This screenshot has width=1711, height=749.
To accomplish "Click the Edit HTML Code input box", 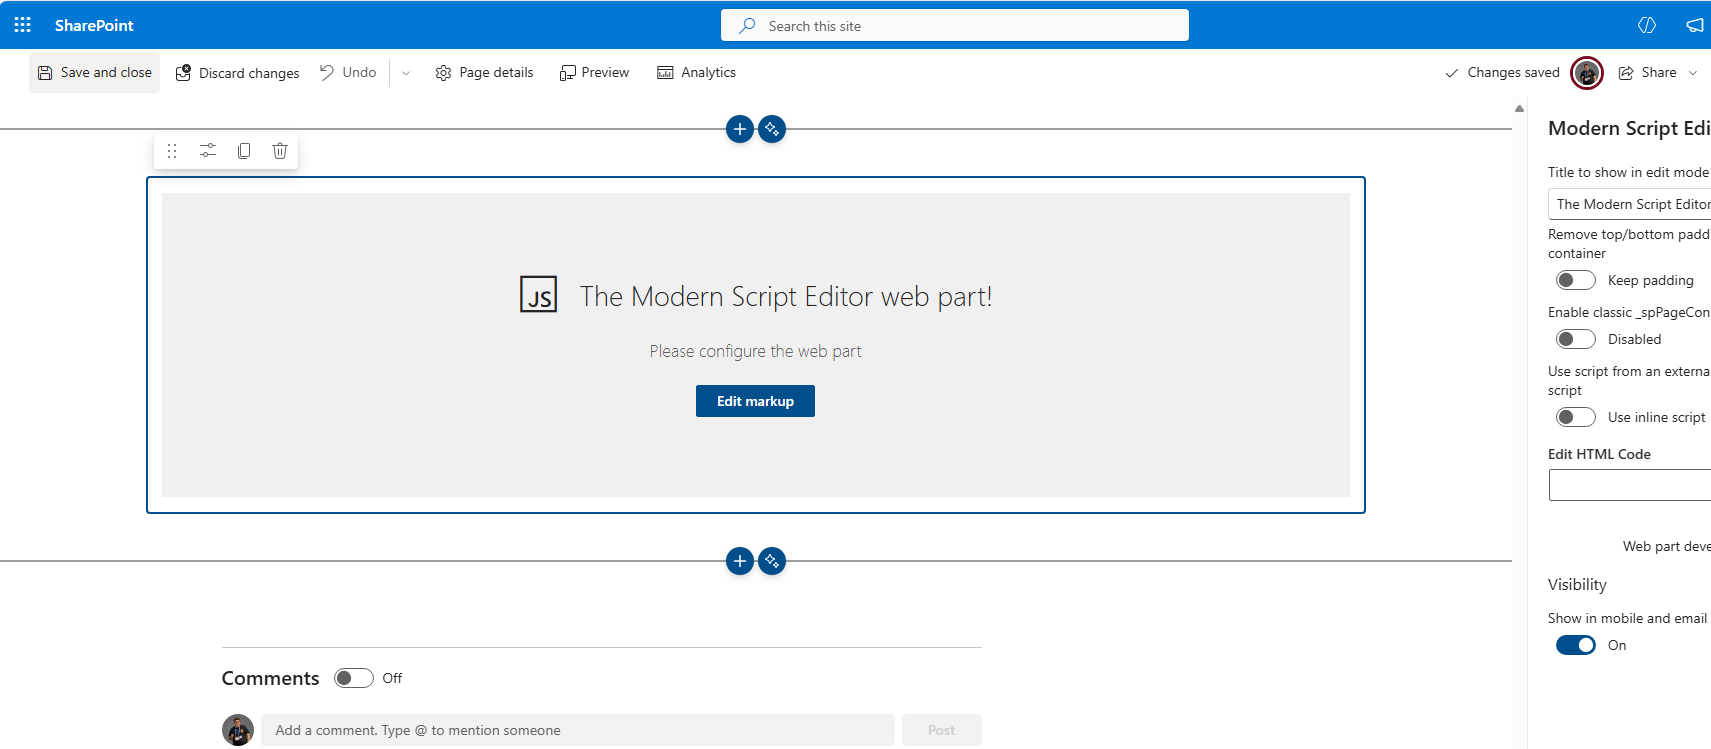I will 1630,485.
